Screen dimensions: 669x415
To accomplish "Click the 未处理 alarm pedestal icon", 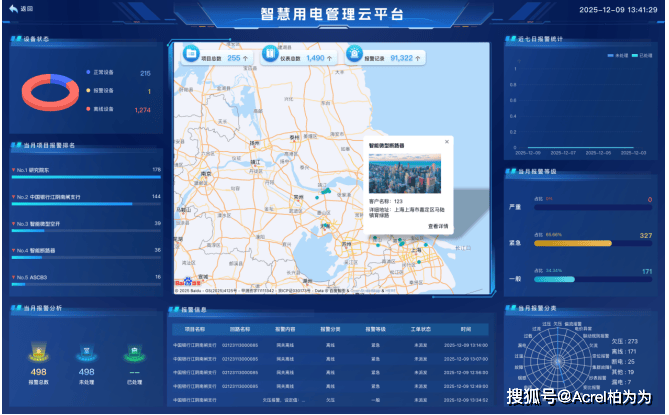I will [x=87, y=352].
